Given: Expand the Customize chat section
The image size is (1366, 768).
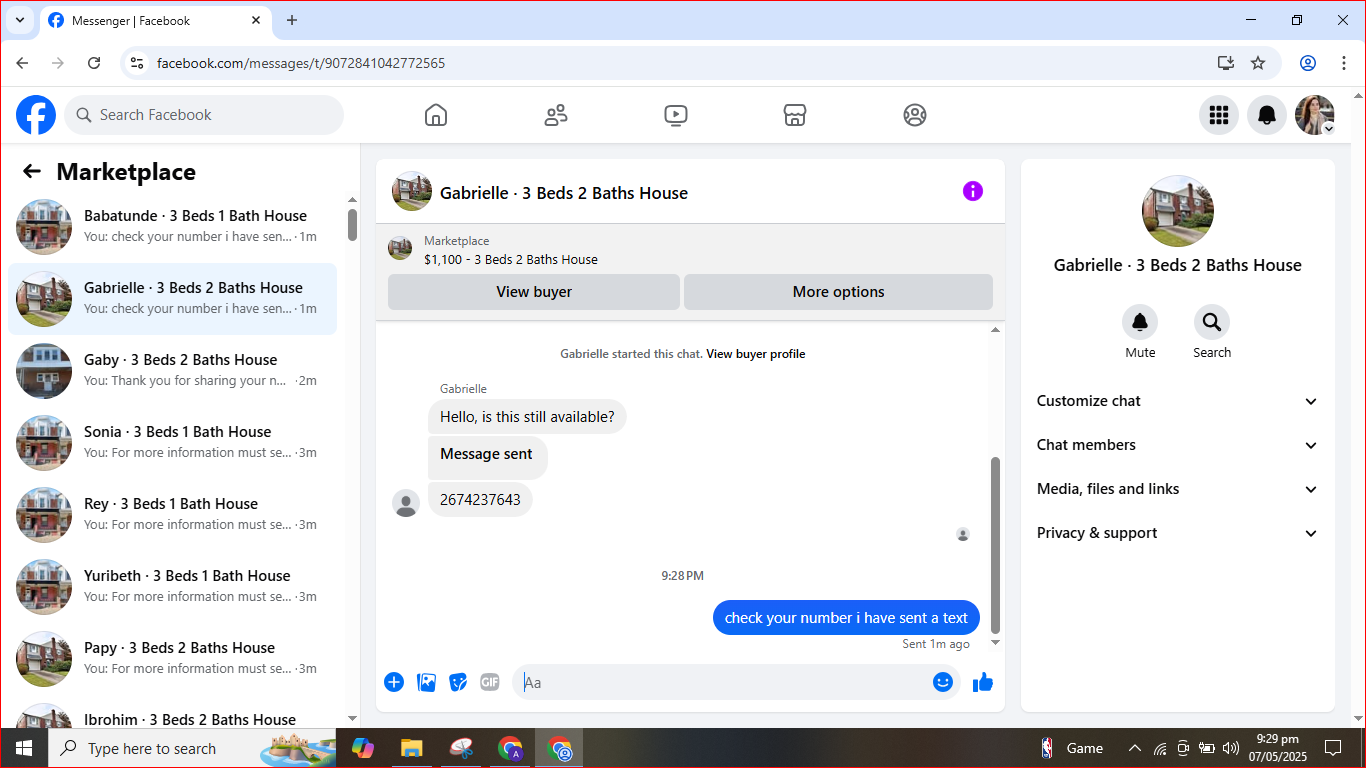Looking at the screenshot, I should pos(1177,401).
